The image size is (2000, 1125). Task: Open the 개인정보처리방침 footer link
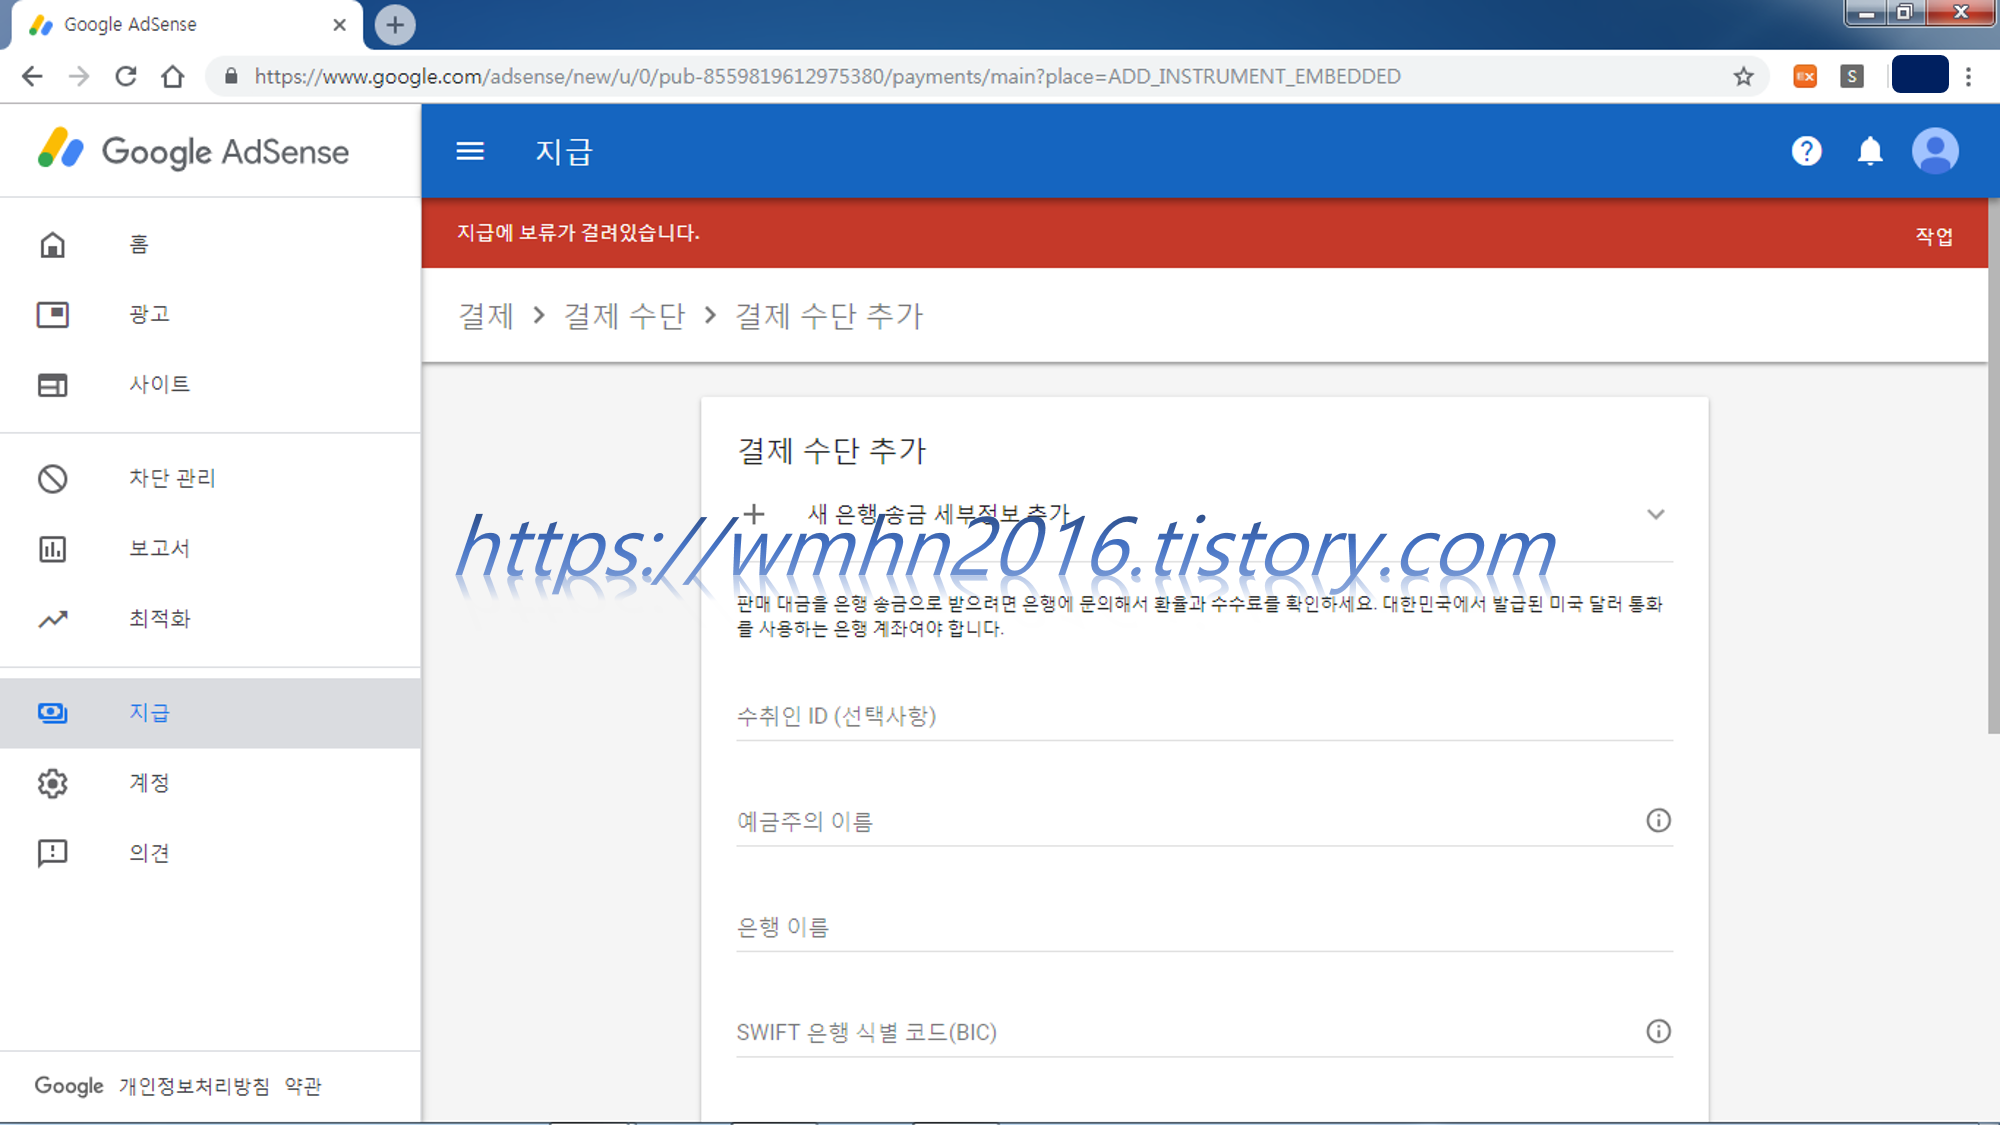(194, 1086)
